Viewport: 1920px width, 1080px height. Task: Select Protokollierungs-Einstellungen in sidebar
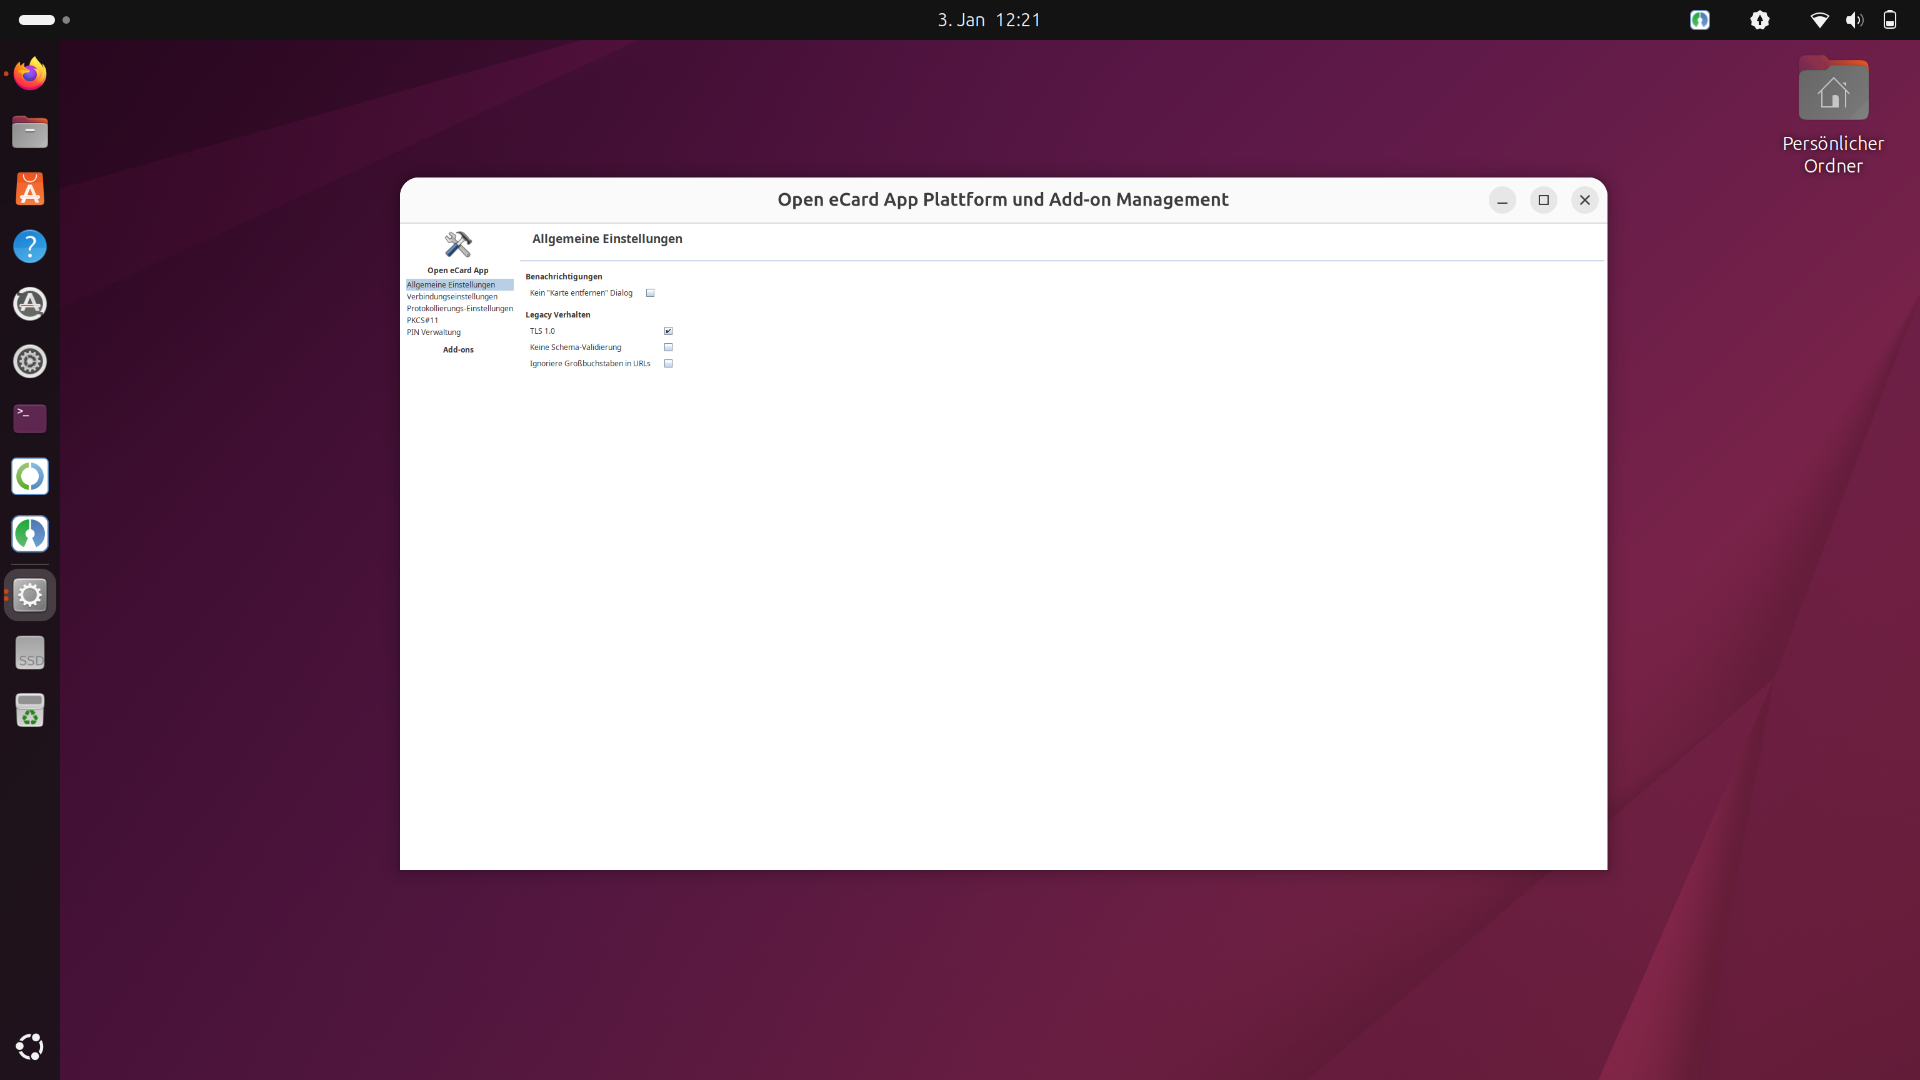(x=459, y=309)
